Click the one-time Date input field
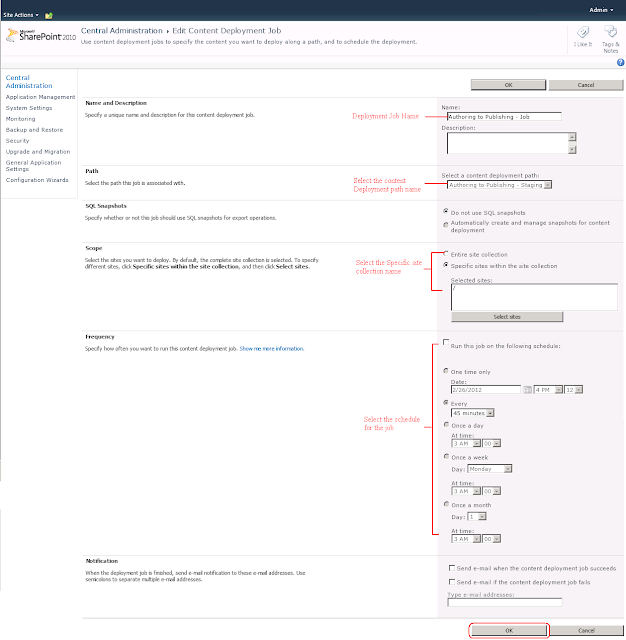This screenshot has width=626, height=640. pyautogui.click(x=486, y=390)
